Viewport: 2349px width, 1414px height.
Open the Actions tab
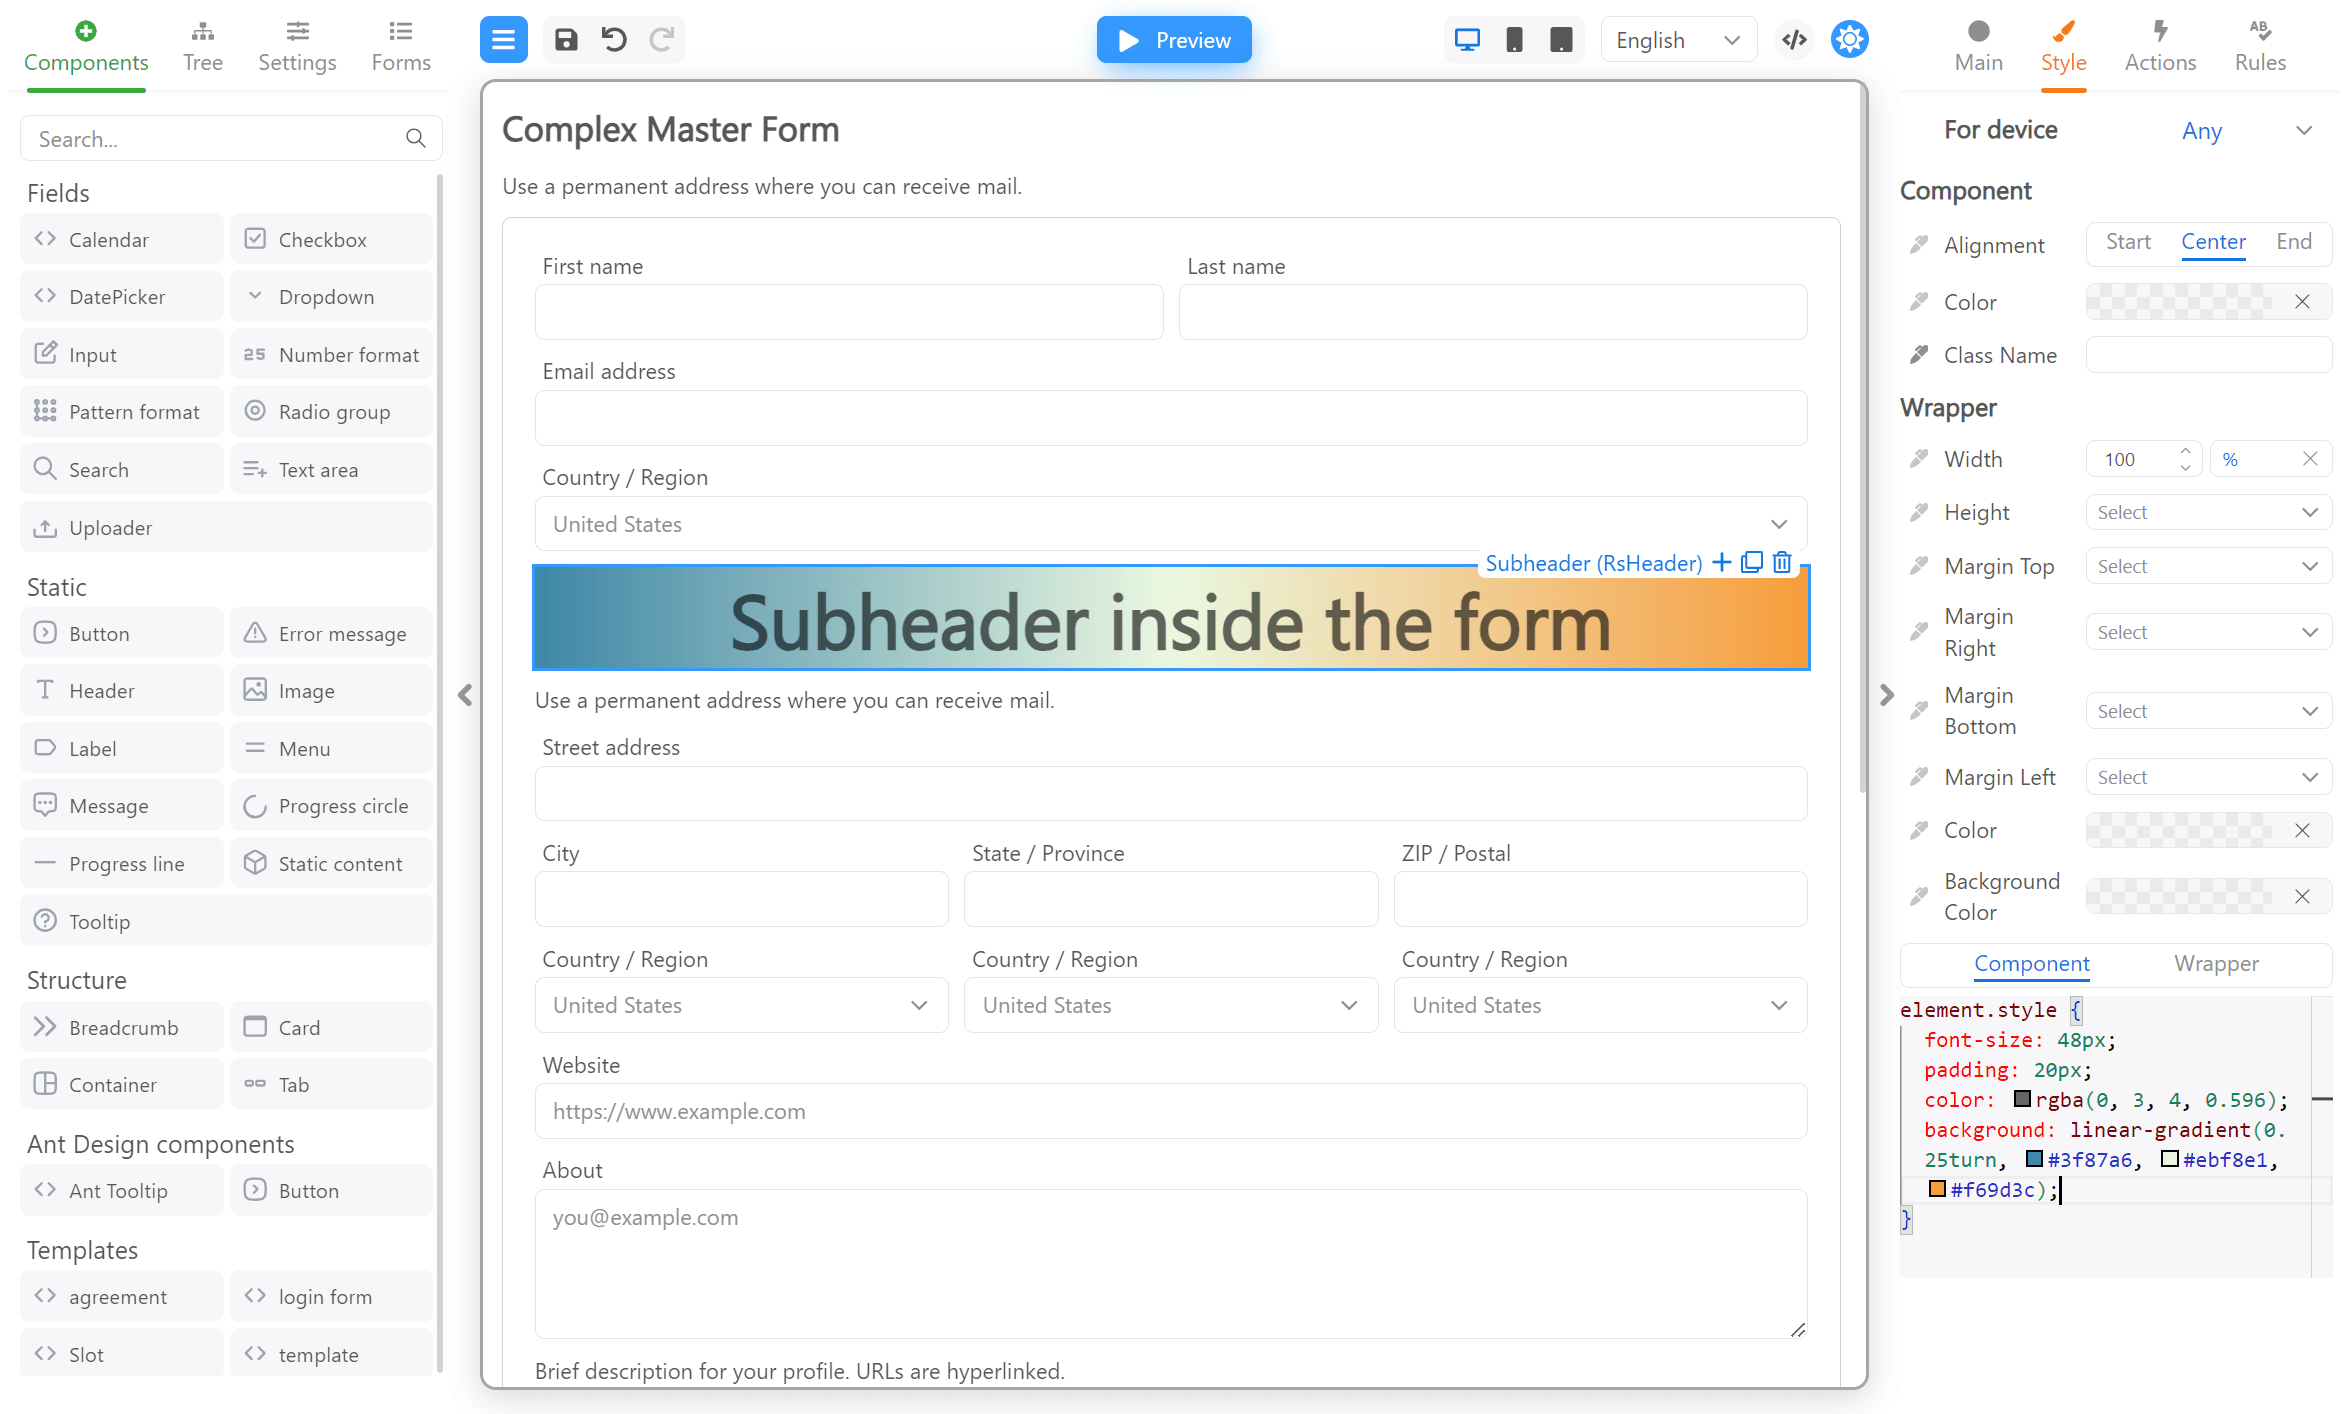[2160, 46]
